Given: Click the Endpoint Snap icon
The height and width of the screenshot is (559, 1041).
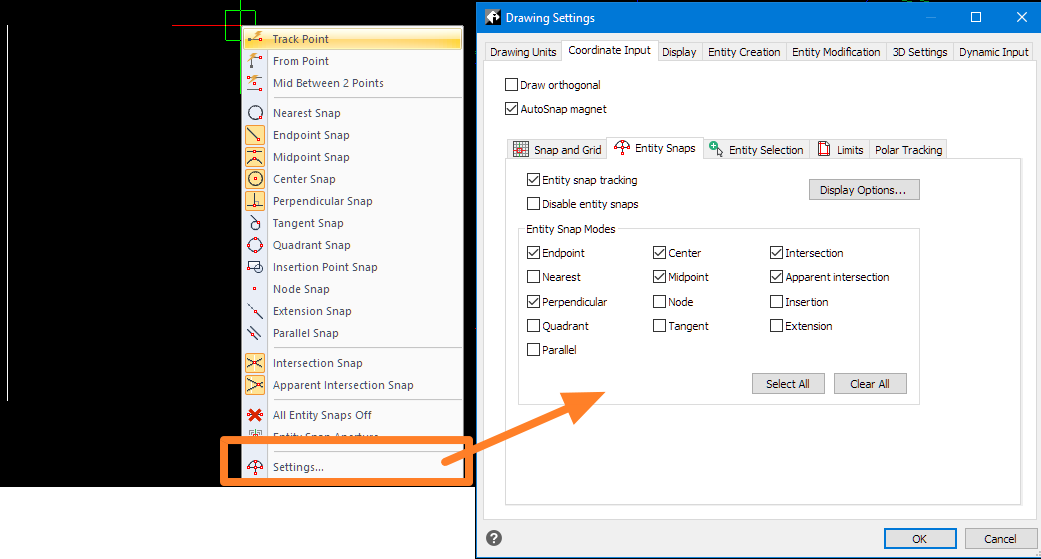Looking at the screenshot, I should (x=255, y=135).
